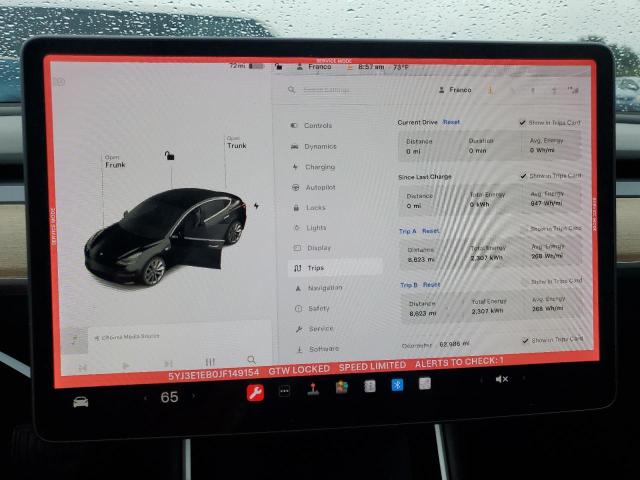Open Franco profile in top status bar

pos(314,67)
